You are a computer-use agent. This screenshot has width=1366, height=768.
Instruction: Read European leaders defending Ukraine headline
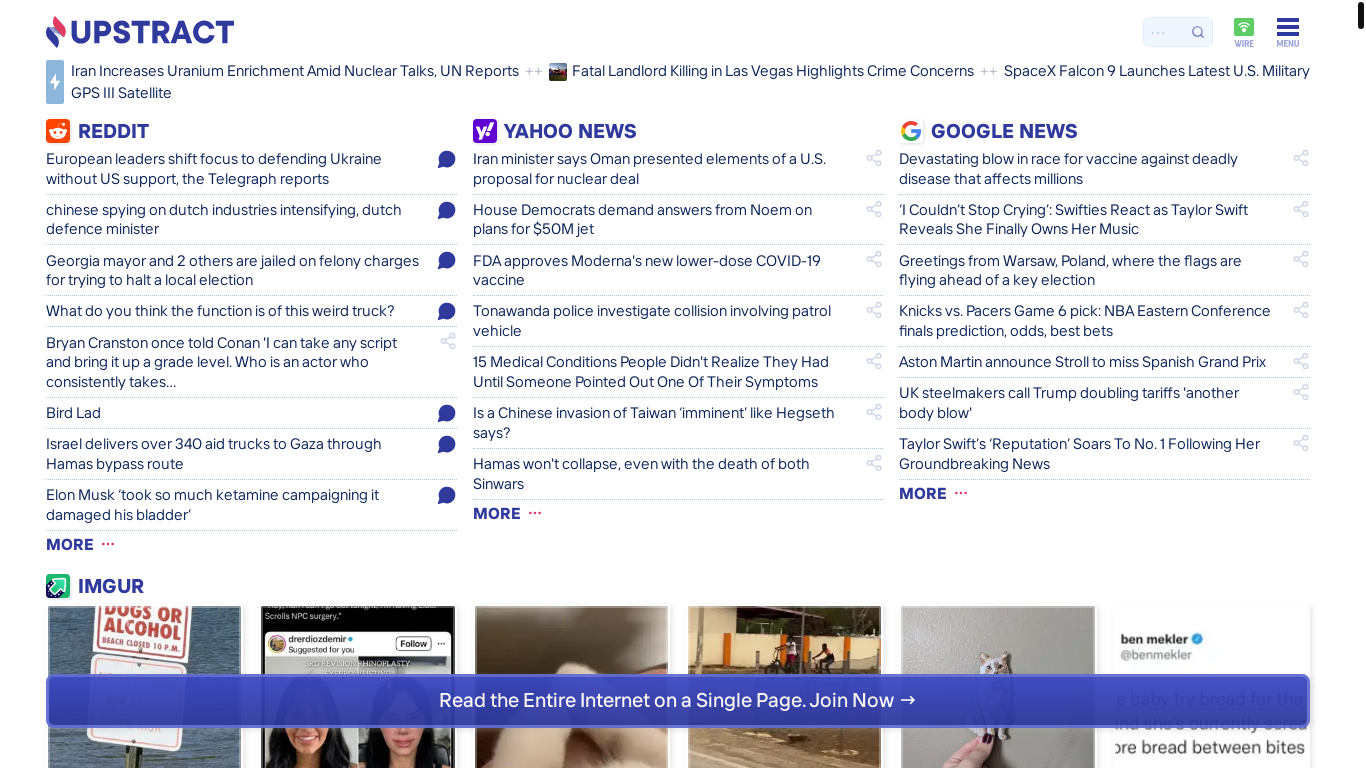[214, 169]
